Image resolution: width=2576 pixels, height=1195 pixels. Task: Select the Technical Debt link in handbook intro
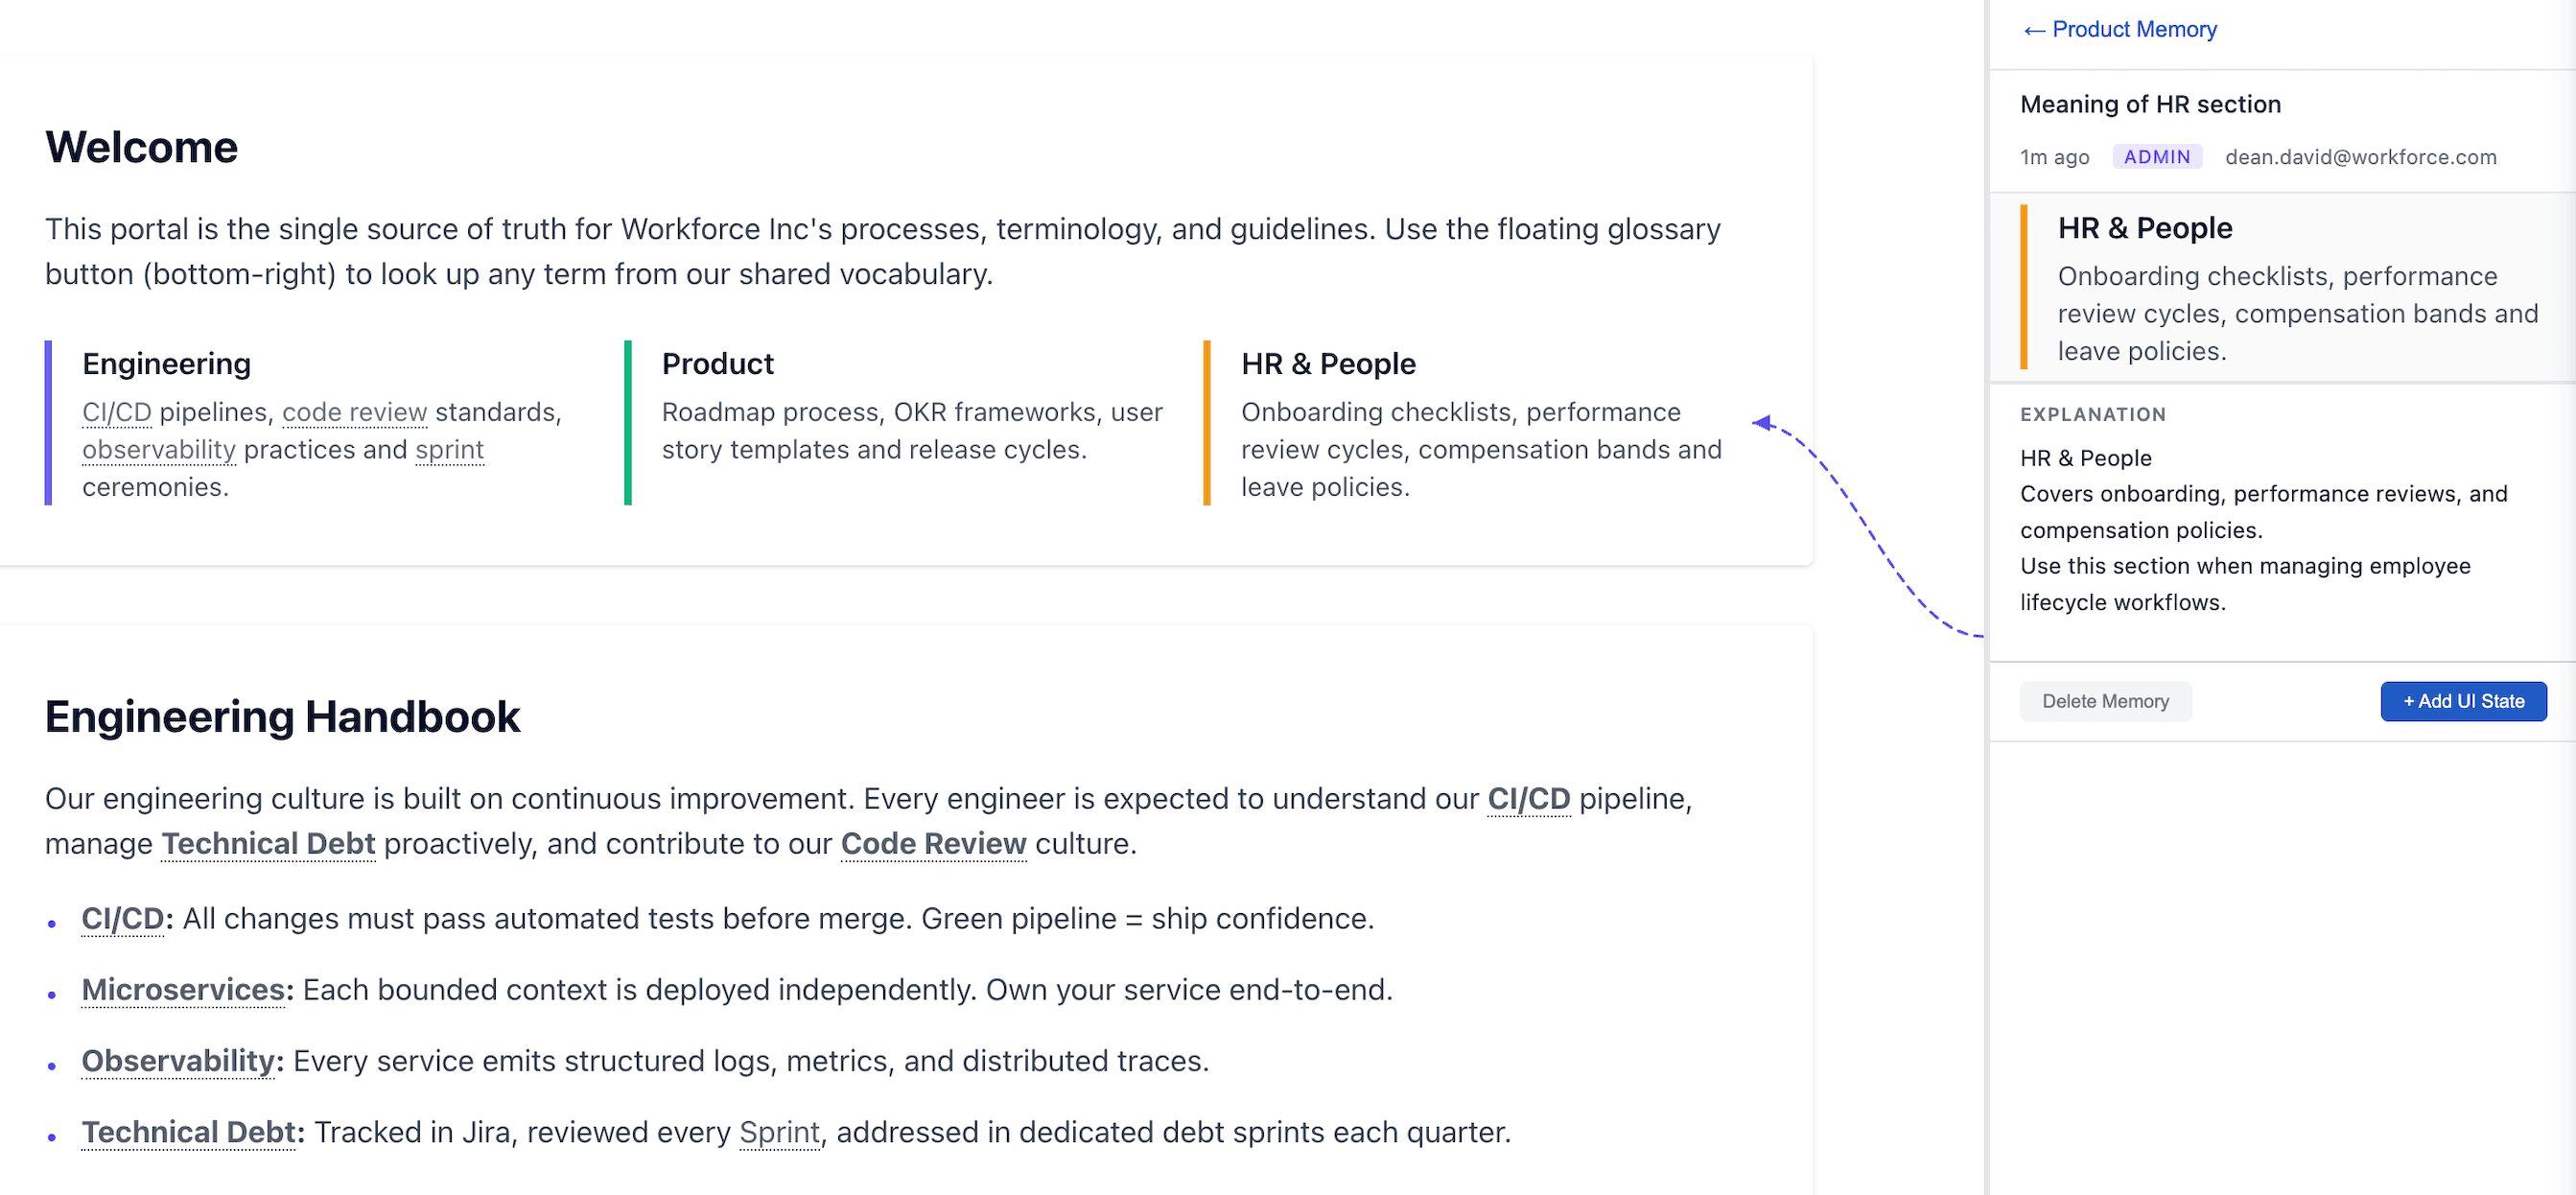pos(268,844)
